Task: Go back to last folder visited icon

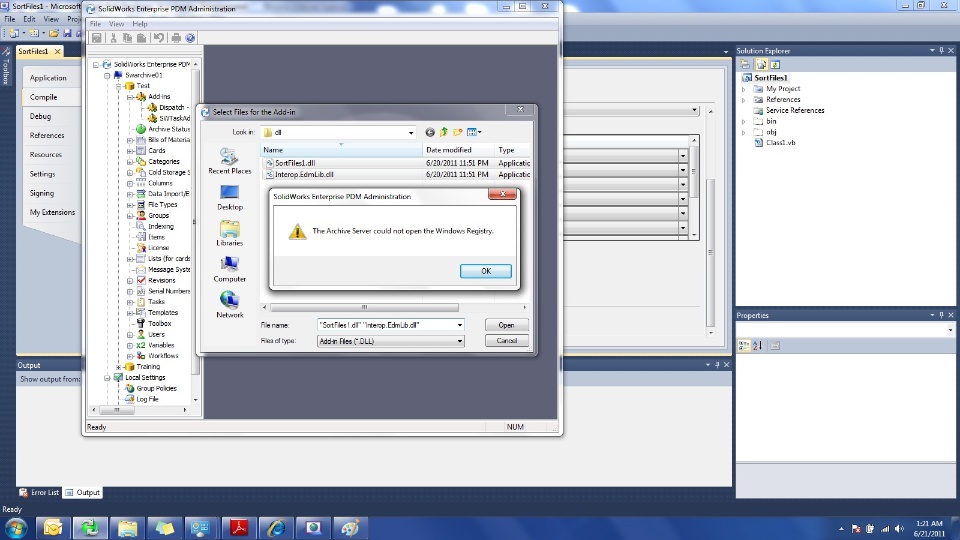Action: (430, 132)
